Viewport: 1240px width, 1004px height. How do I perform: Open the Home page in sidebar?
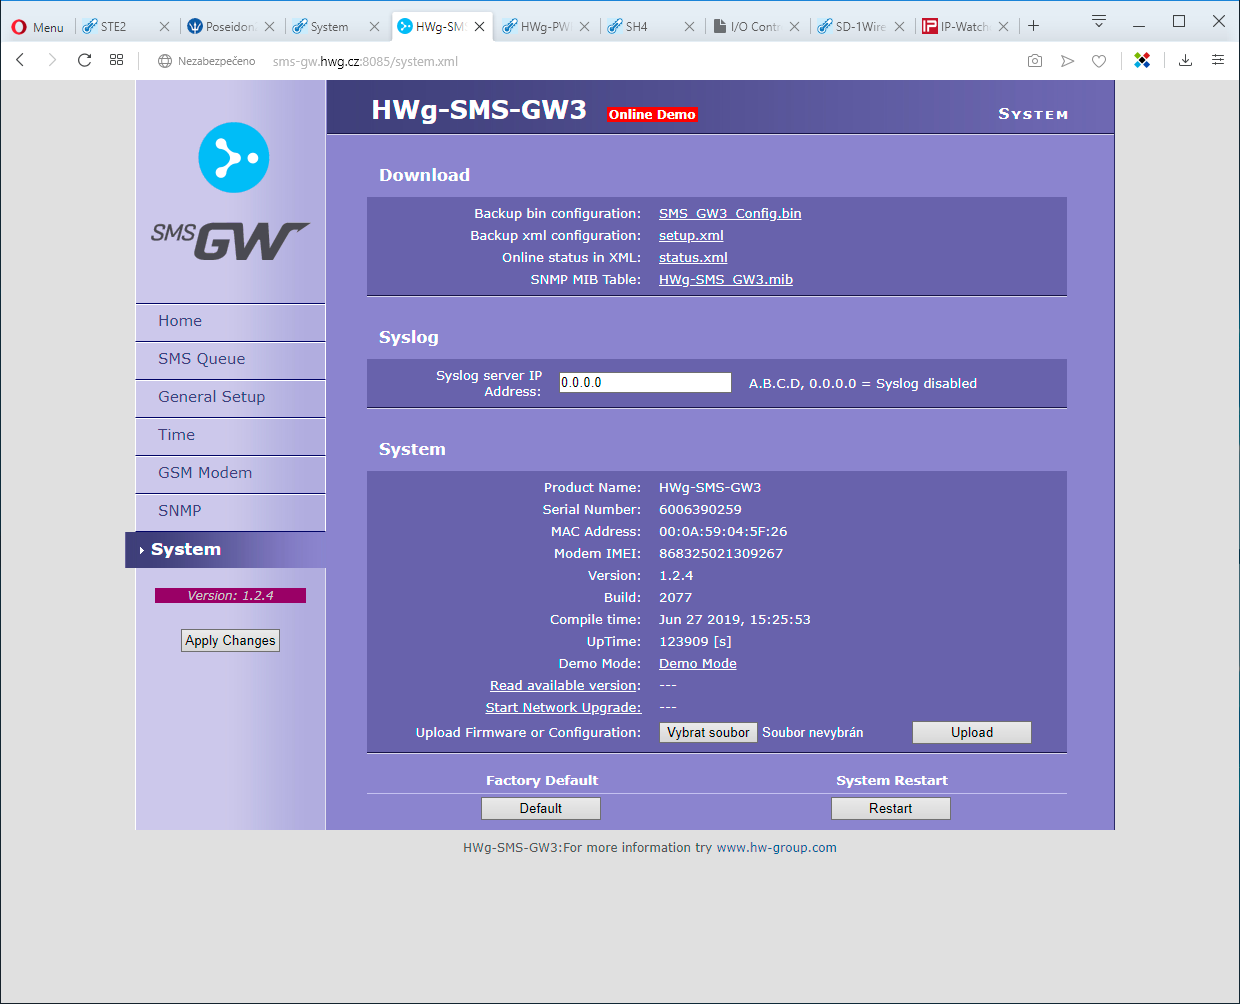[231, 321]
